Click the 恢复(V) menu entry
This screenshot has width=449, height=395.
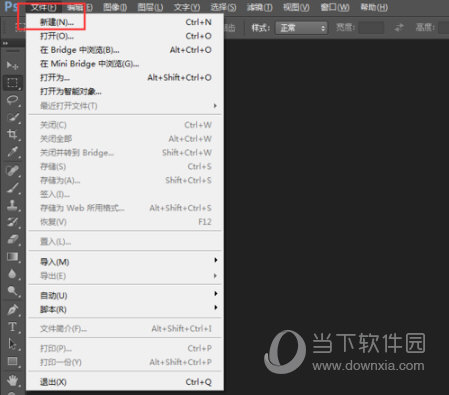click(x=125, y=222)
